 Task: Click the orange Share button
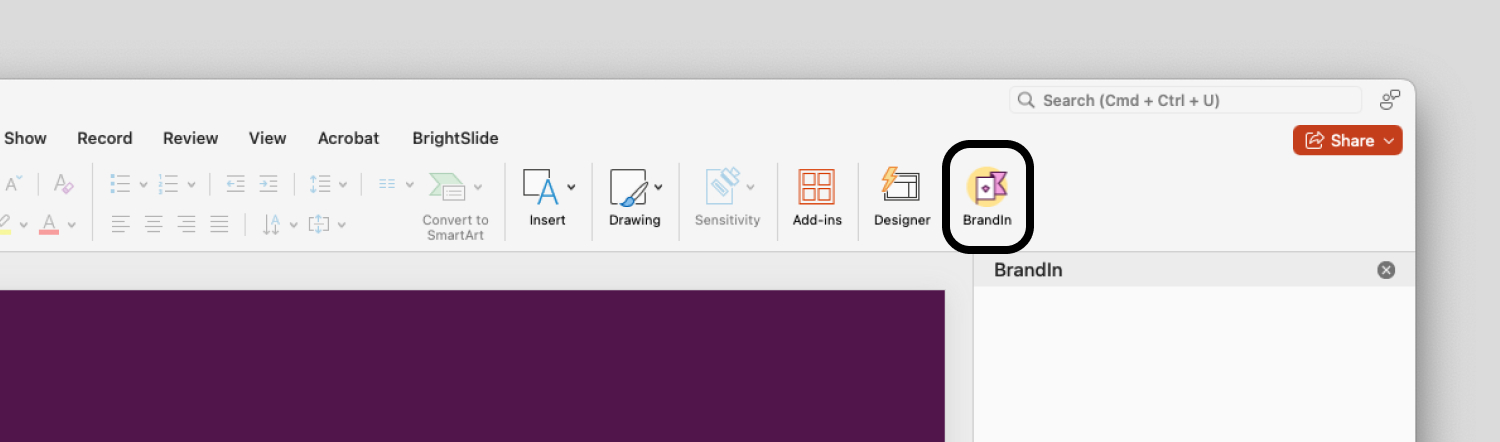[x=1347, y=141]
